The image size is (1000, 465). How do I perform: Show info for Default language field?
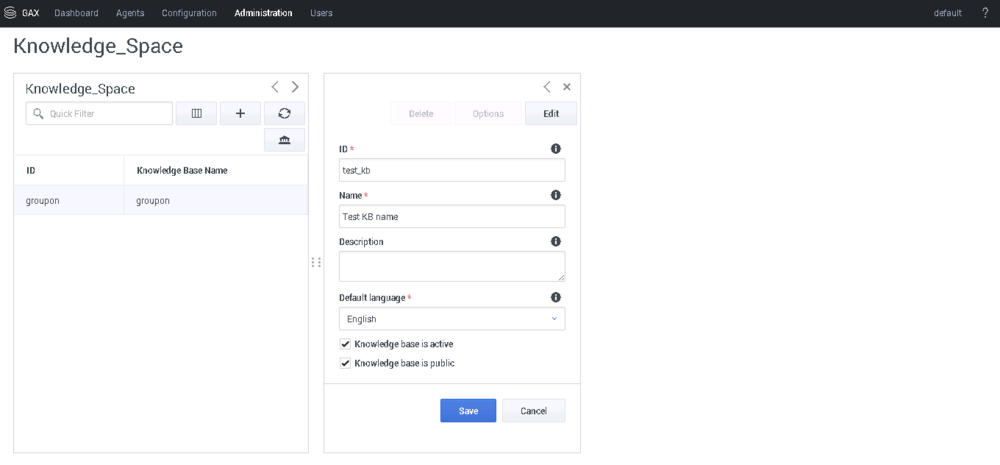(x=556, y=297)
